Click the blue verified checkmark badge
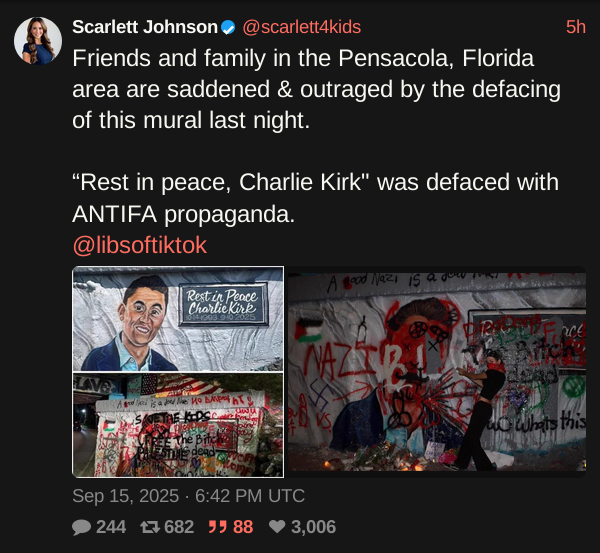The height and width of the screenshot is (553, 600). click(x=228, y=27)
